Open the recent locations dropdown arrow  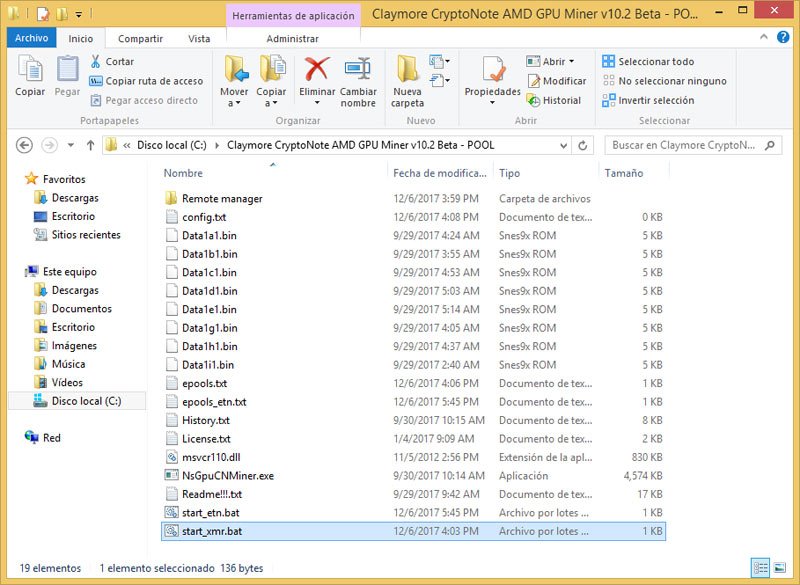point(71,145)
